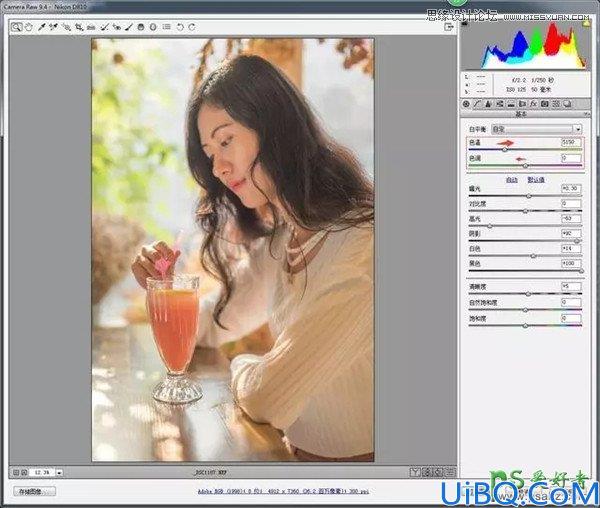Click the 自动 auto adjustment link
The height and width of the screenshot is (508, 600).
click(512, 179)
